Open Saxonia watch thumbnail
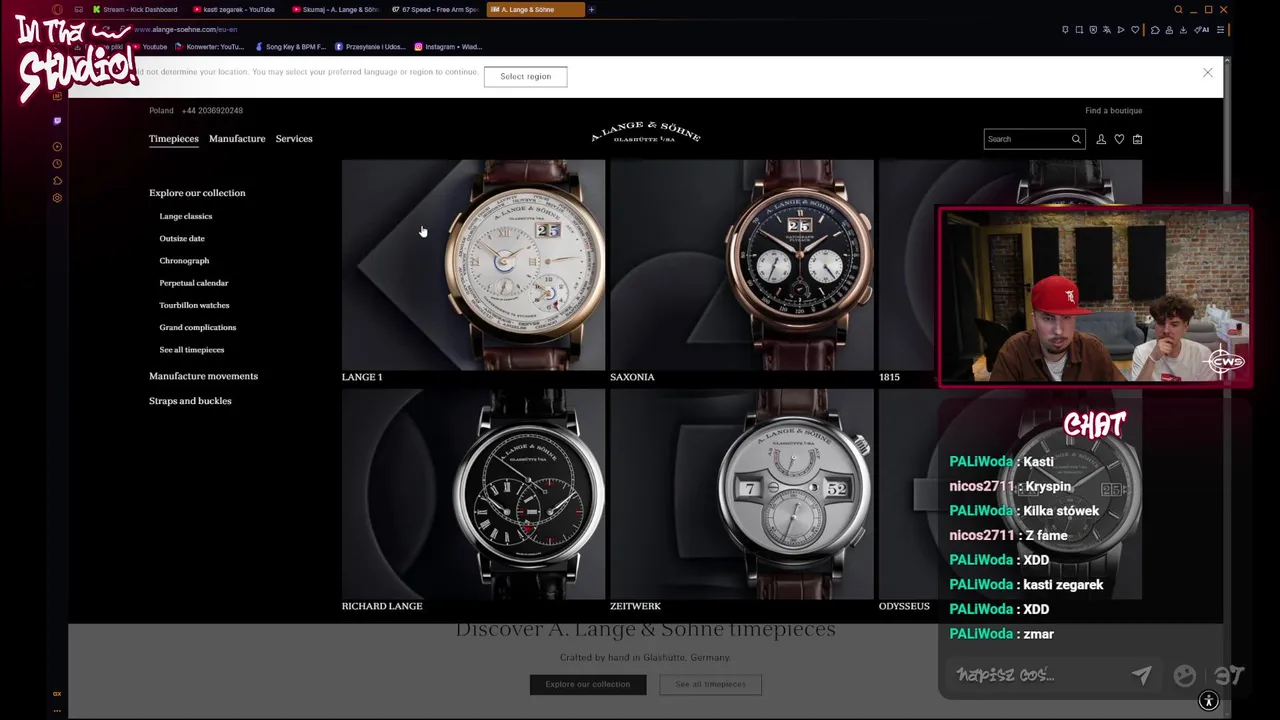1280x720 pixels. [x=741, y=265]
